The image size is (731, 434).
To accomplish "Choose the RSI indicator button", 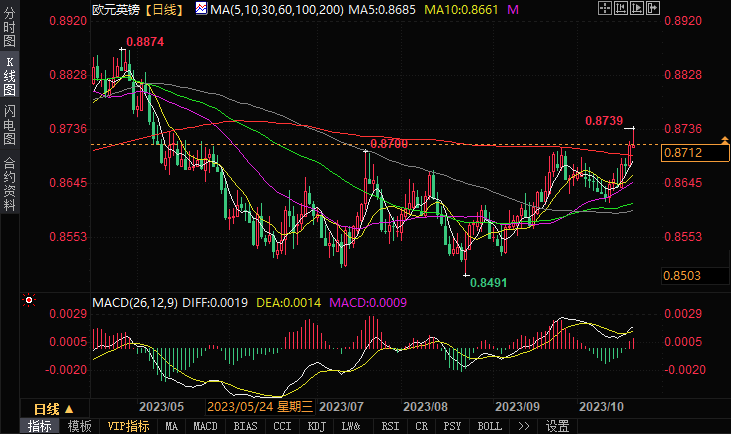I will click(390, 426).
